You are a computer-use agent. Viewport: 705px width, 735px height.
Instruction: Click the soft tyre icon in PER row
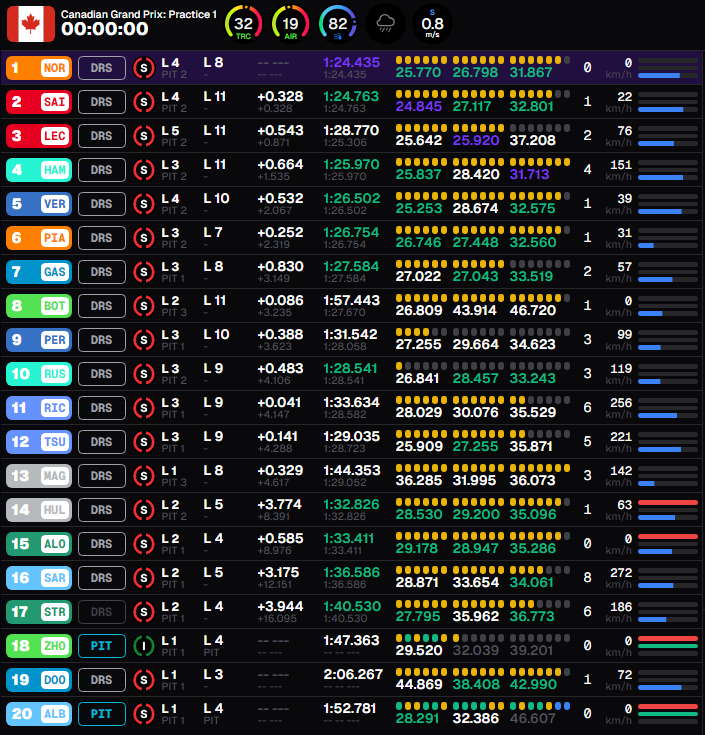point(144,340)
